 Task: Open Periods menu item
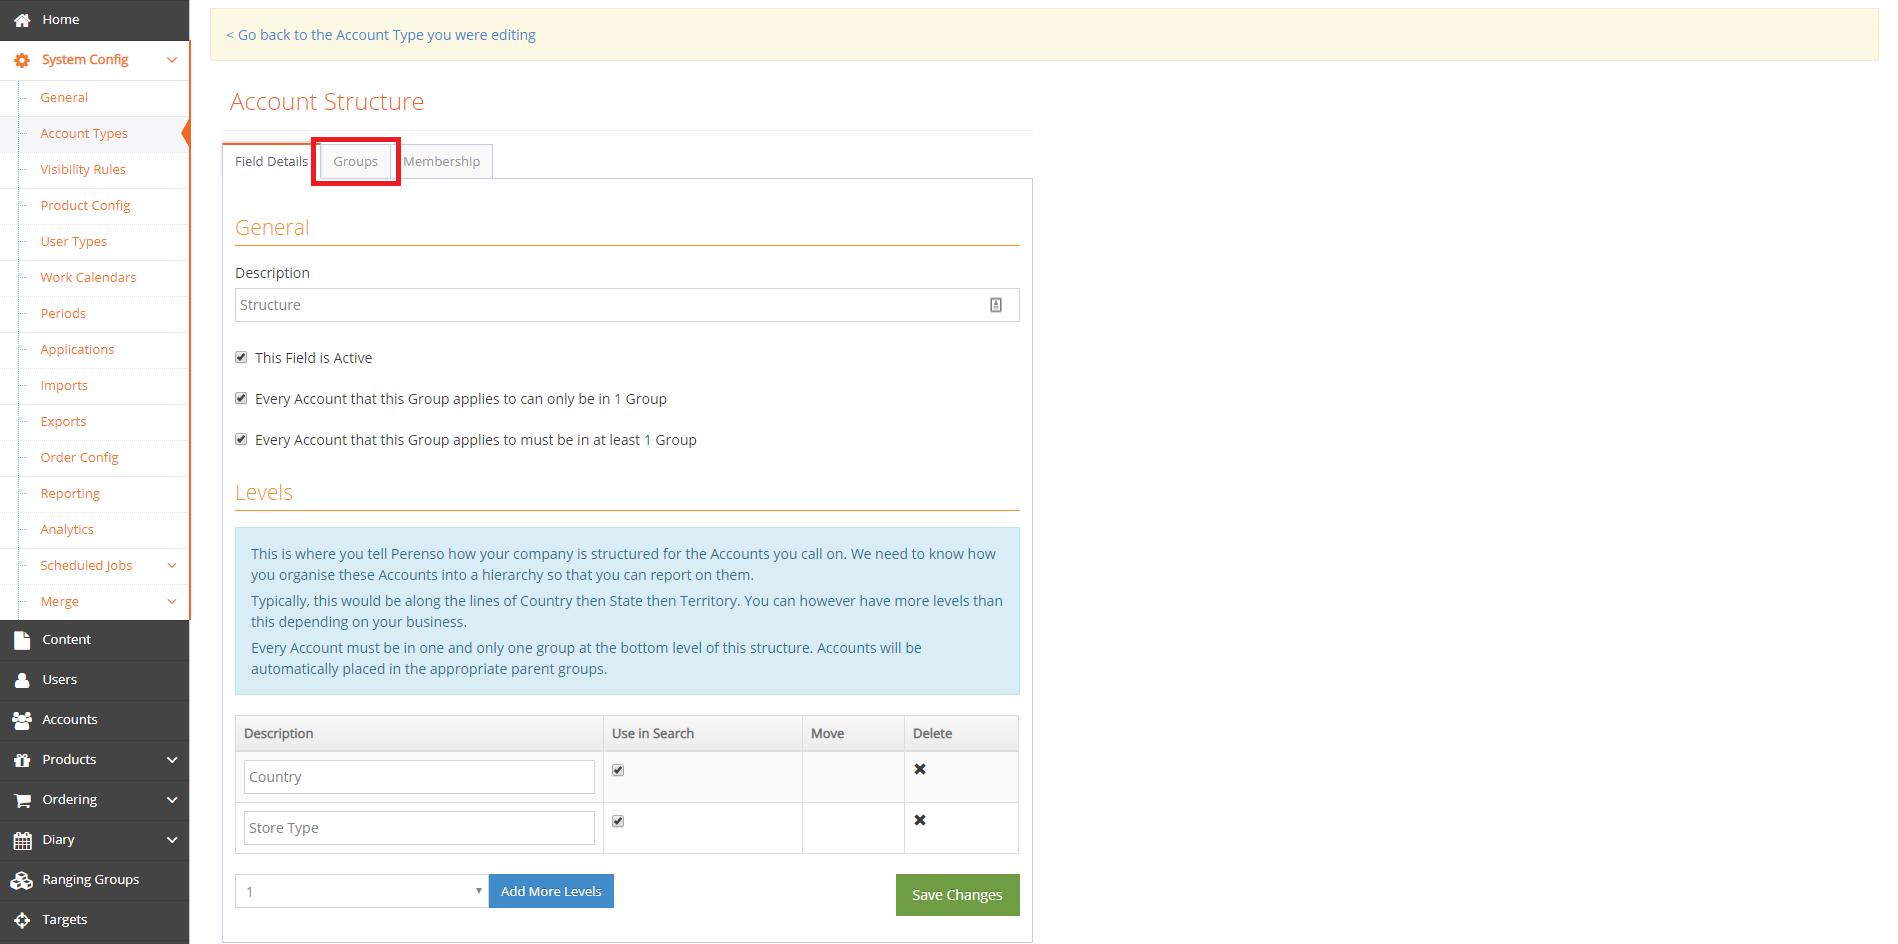click(63, 313)
